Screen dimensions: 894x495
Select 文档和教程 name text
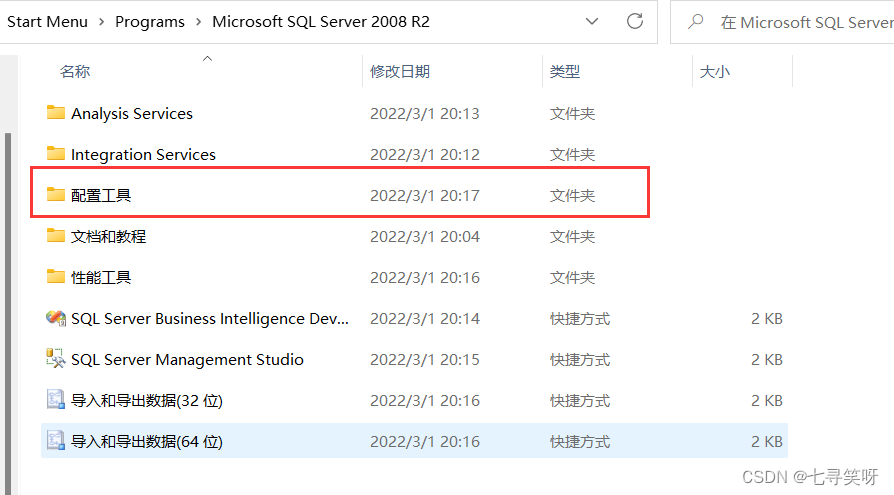coord(108,236)
